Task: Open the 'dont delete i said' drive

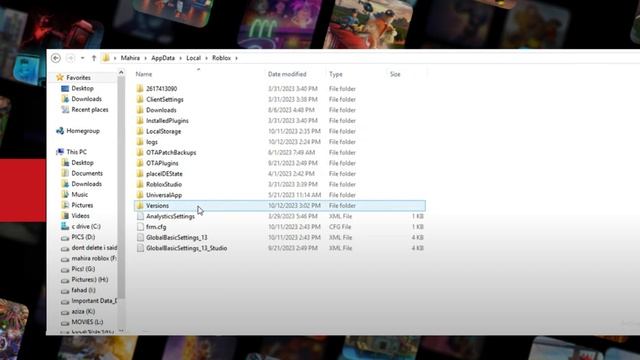Action: pyautogui.click(x=94, y=247)
